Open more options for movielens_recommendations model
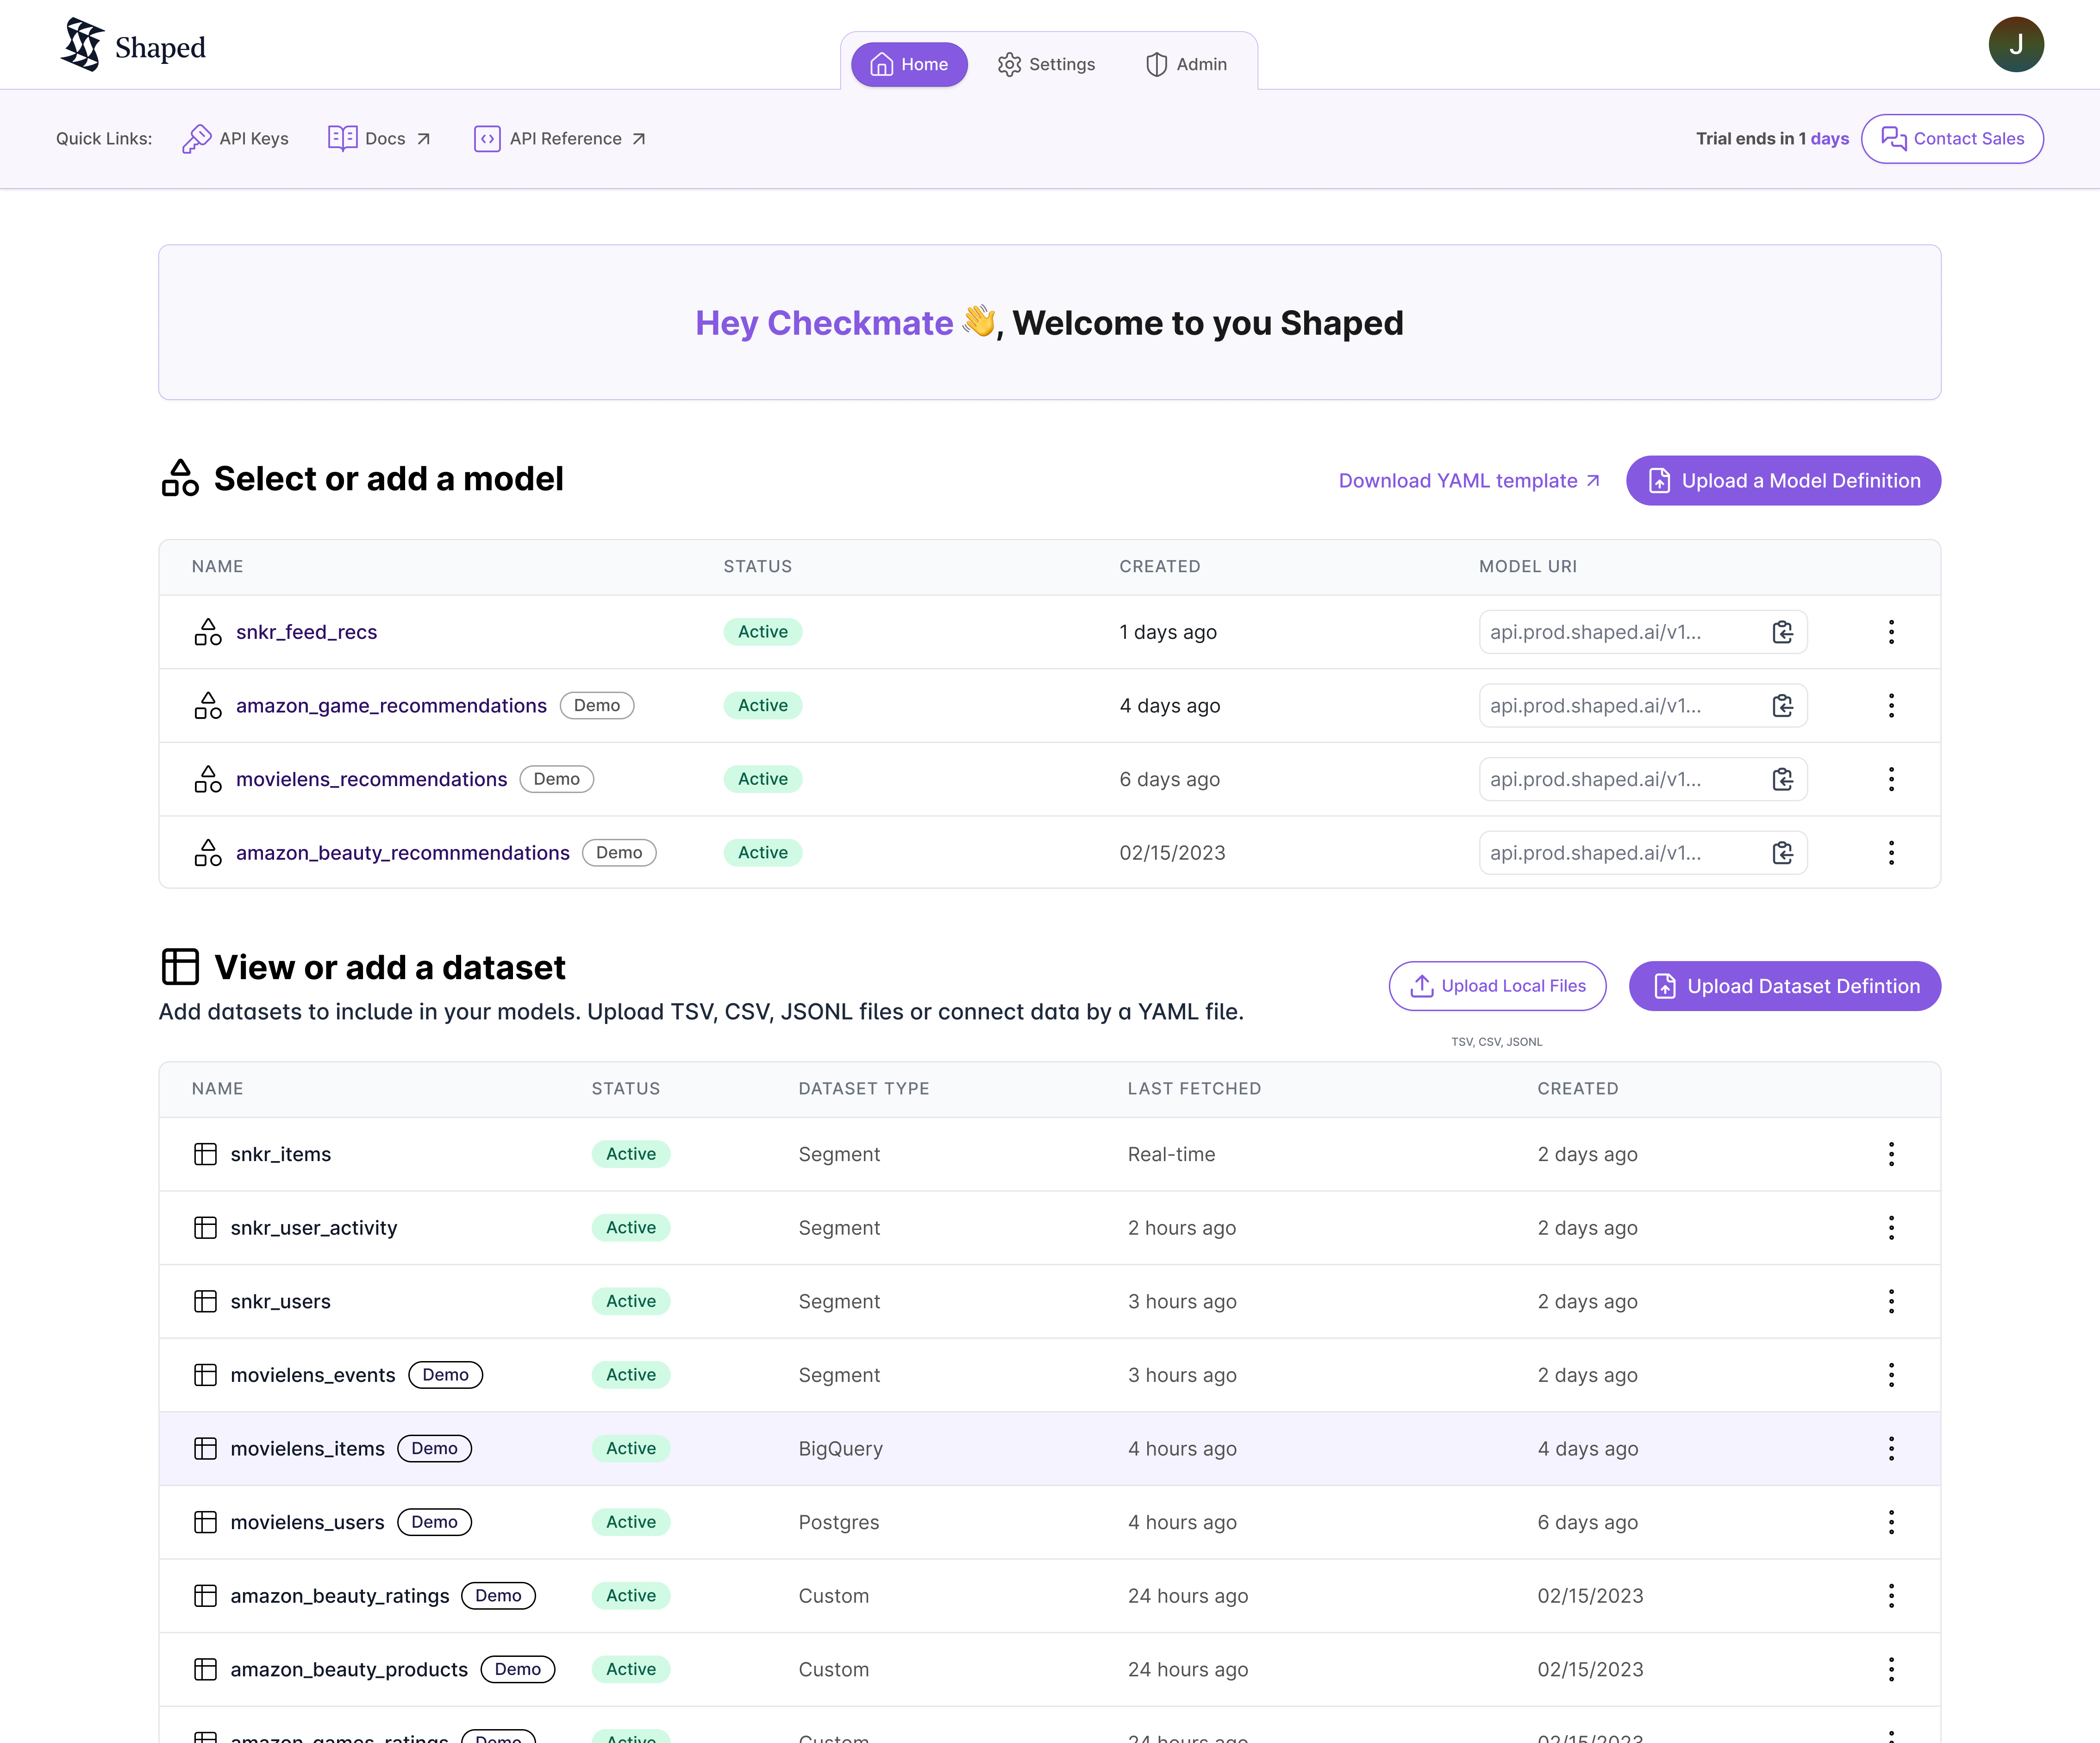 click(x=1891, y=779)
